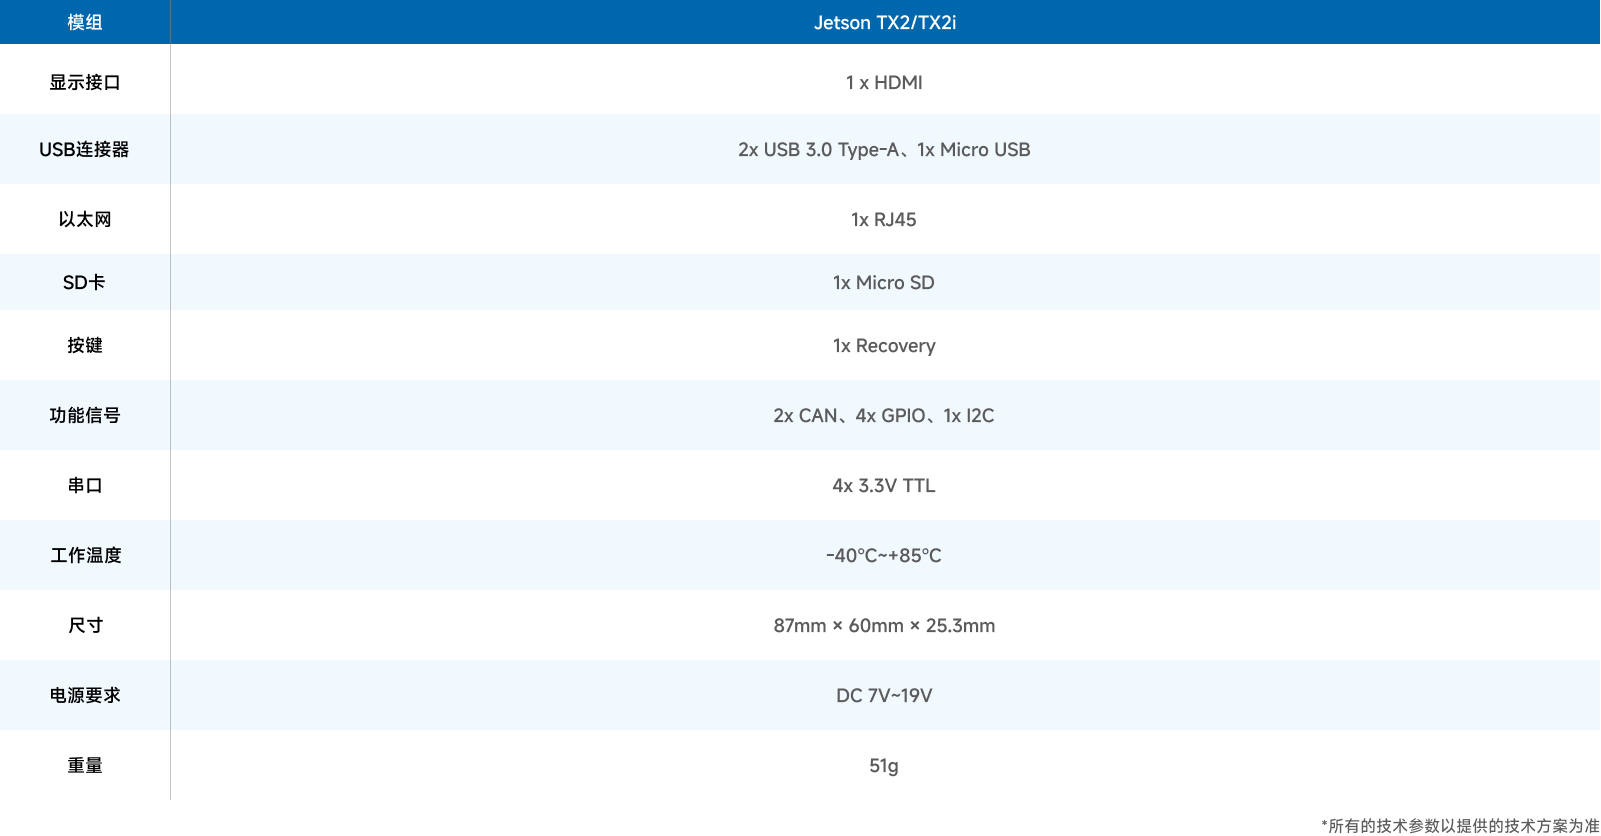The image size is (1601, 836).
Task: Click the 按键 row label
Action: (x=85, y=345)
